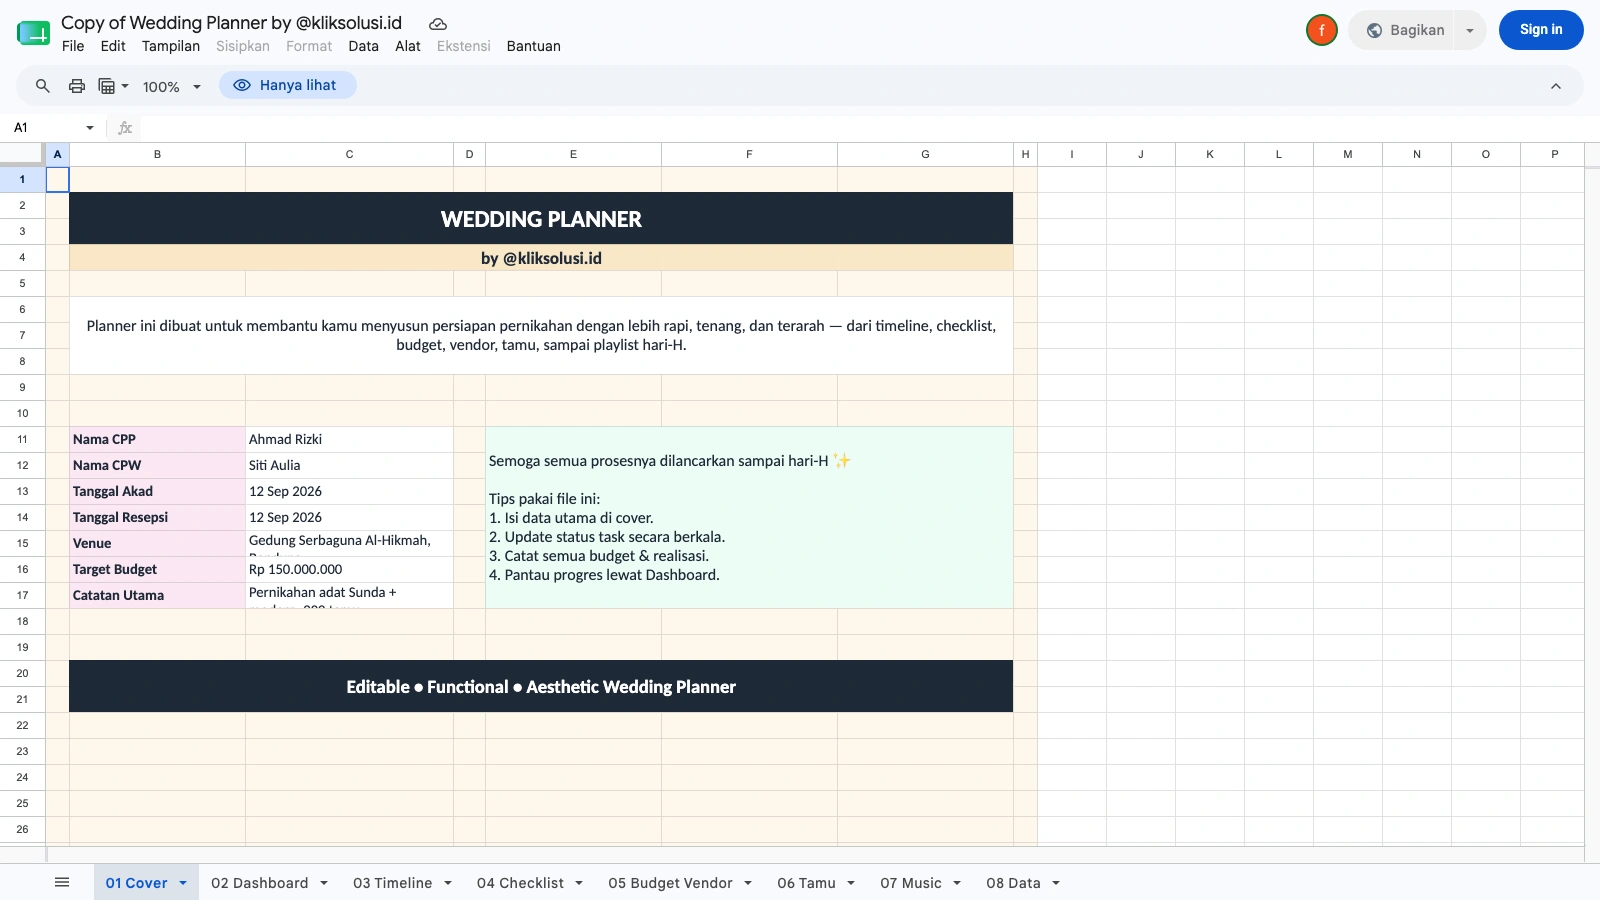Open the Tampilan menu

(x=171, y=46)
